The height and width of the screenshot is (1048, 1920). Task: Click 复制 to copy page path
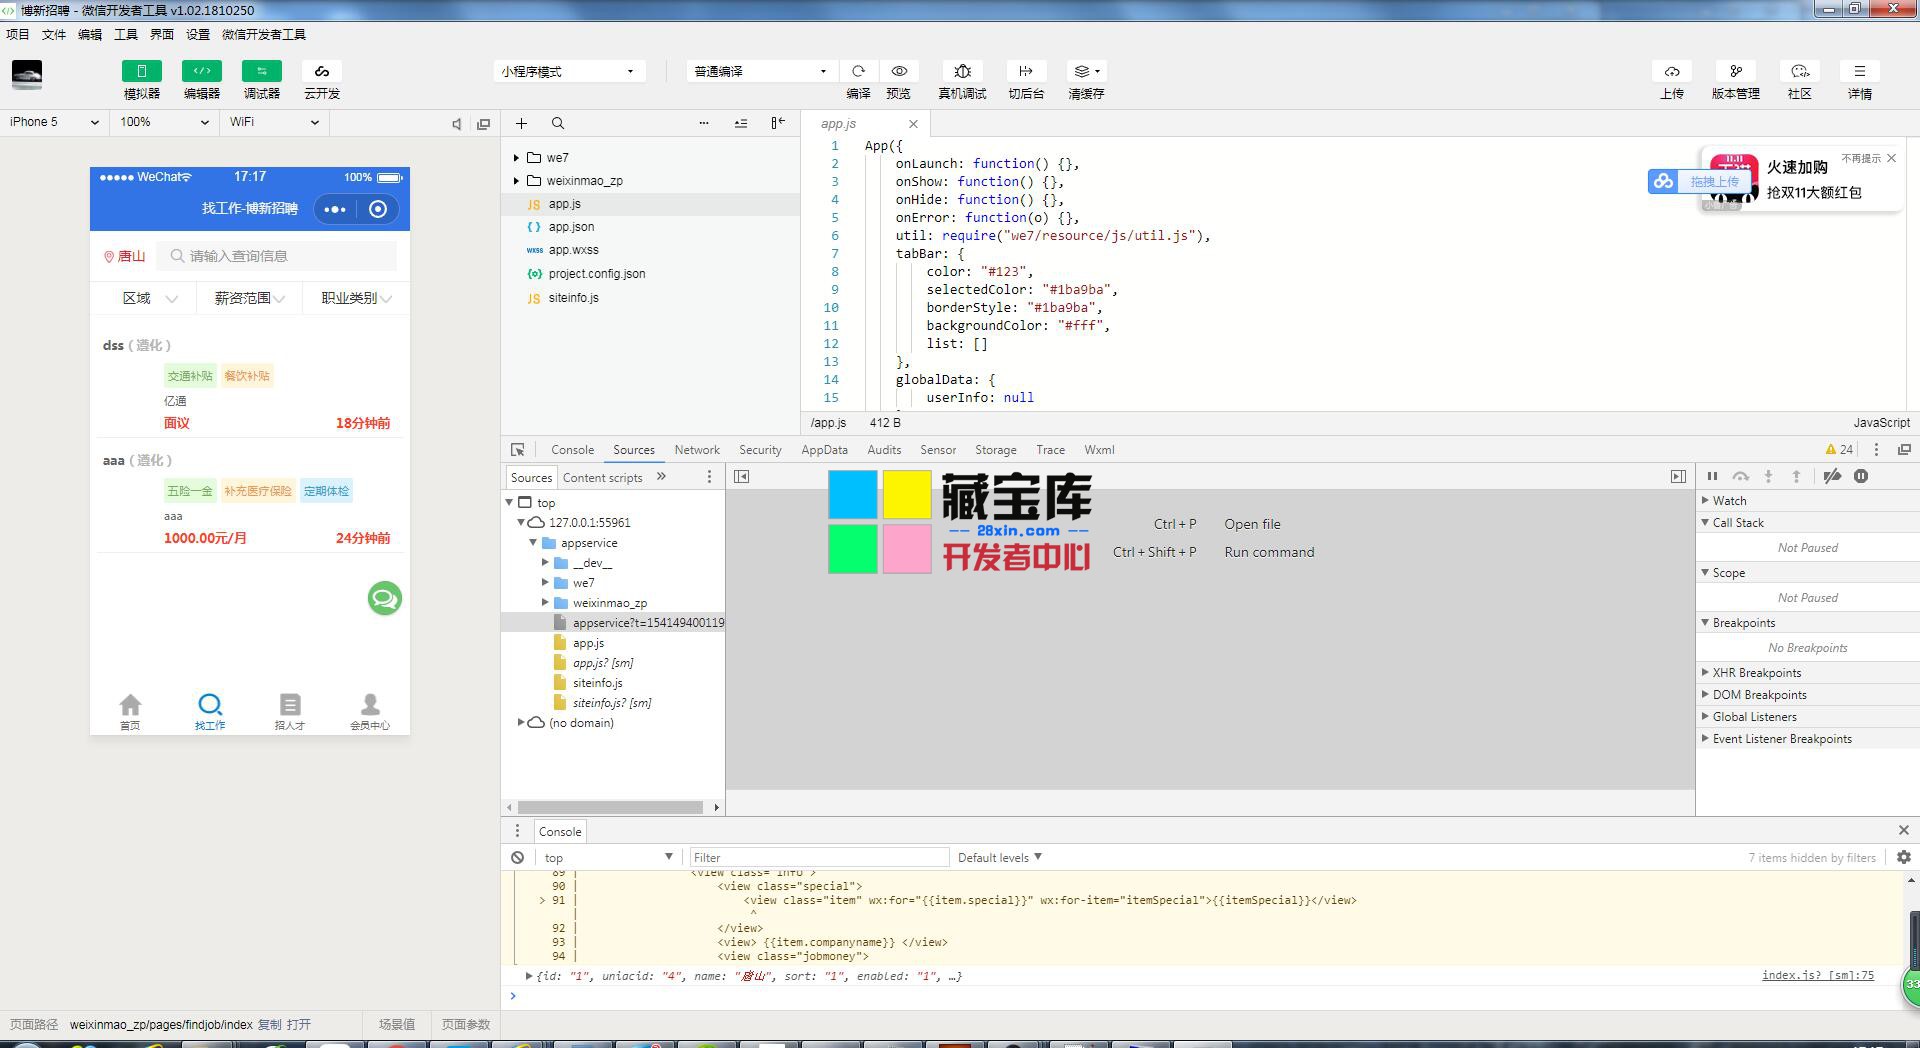coord(269,1024)
